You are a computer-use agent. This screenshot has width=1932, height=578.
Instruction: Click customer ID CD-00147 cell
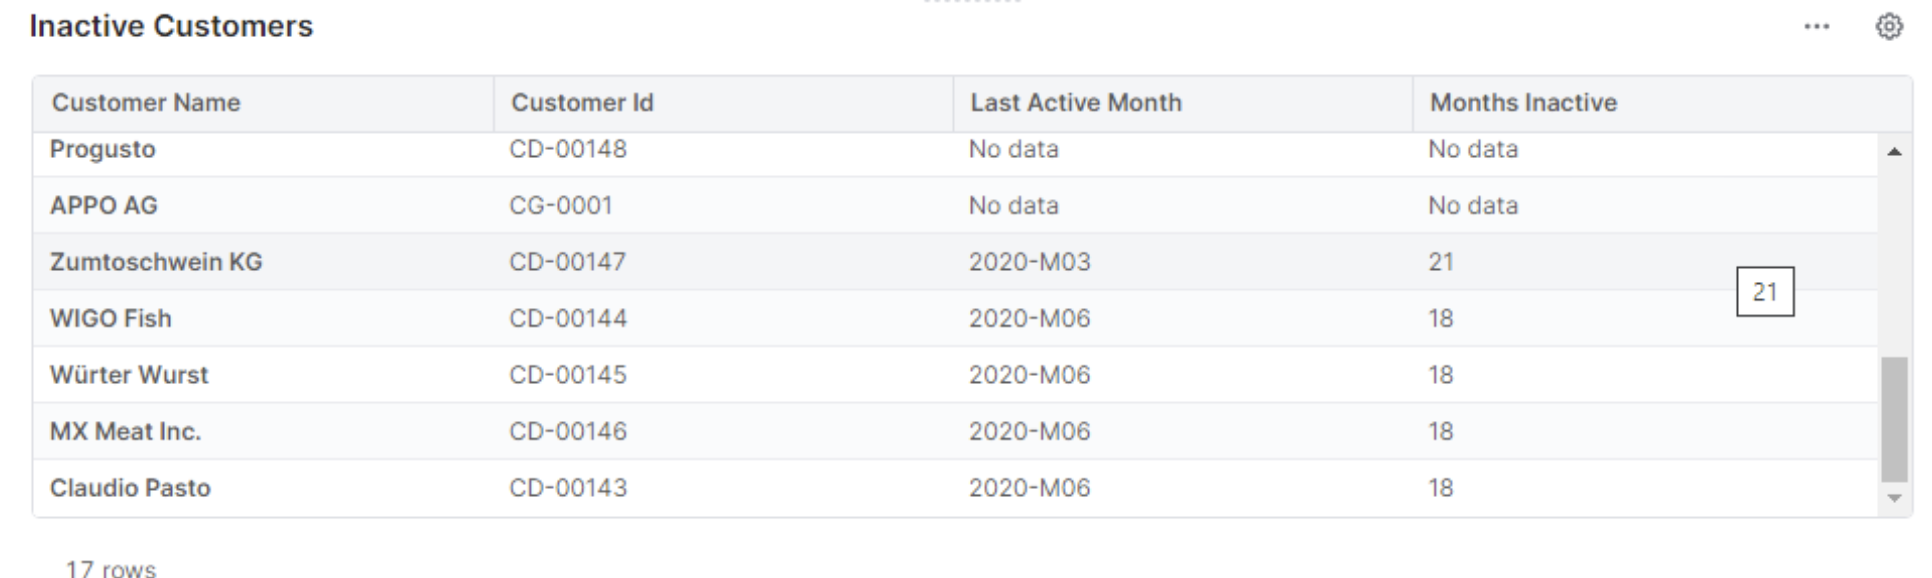click(567, 262)
